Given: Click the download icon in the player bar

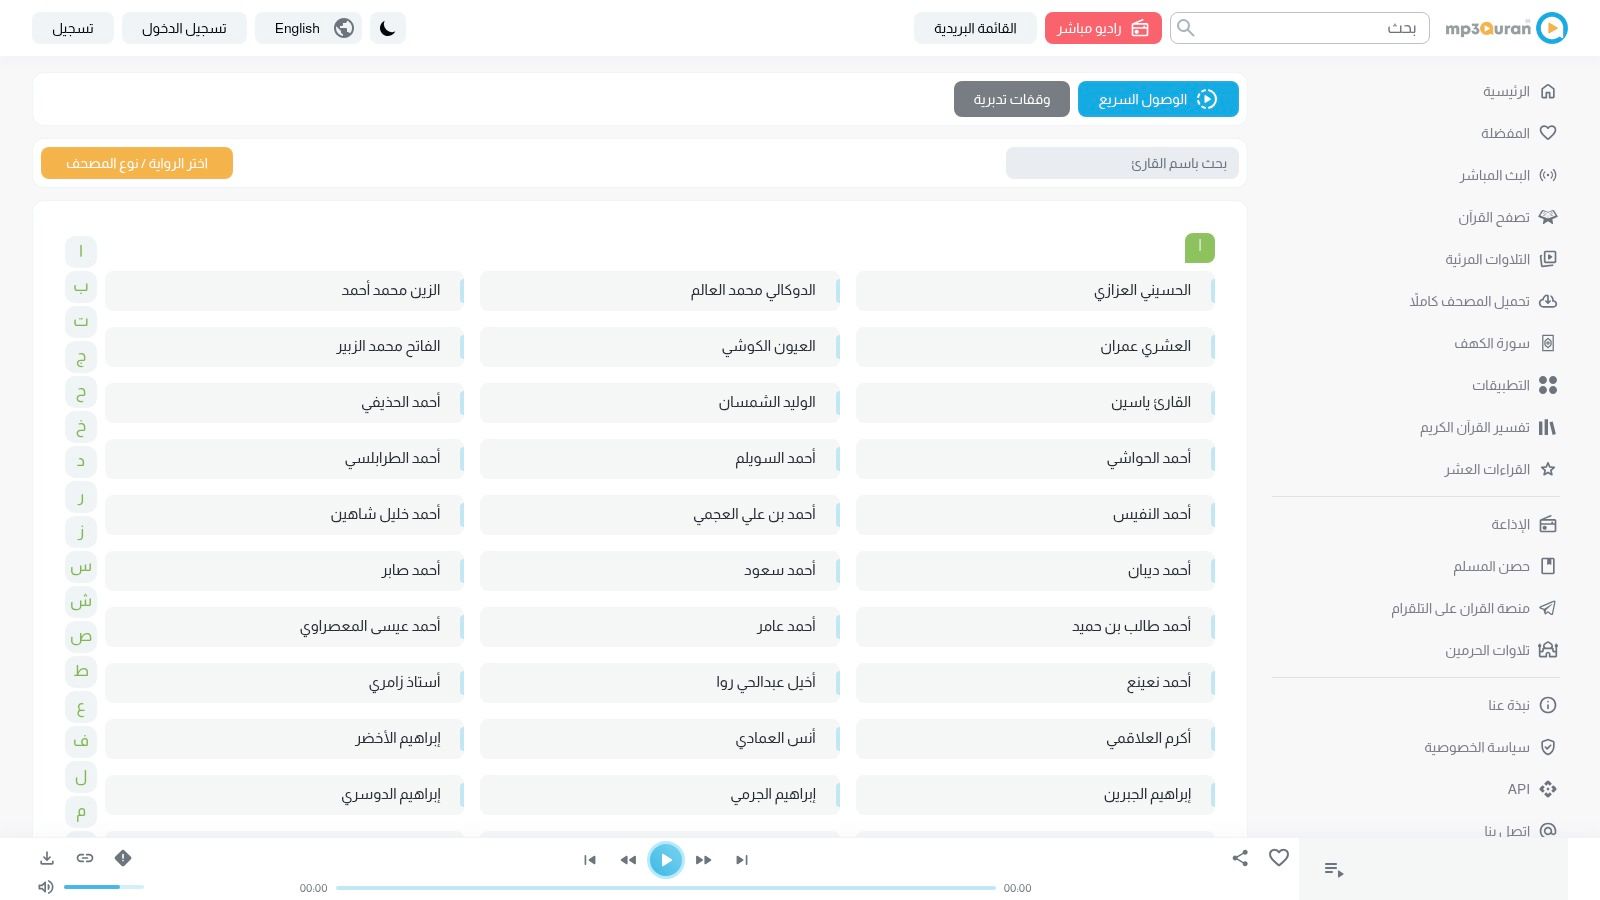Looking at the screenshot, I should pyautogui.click(x=47, y=858).
